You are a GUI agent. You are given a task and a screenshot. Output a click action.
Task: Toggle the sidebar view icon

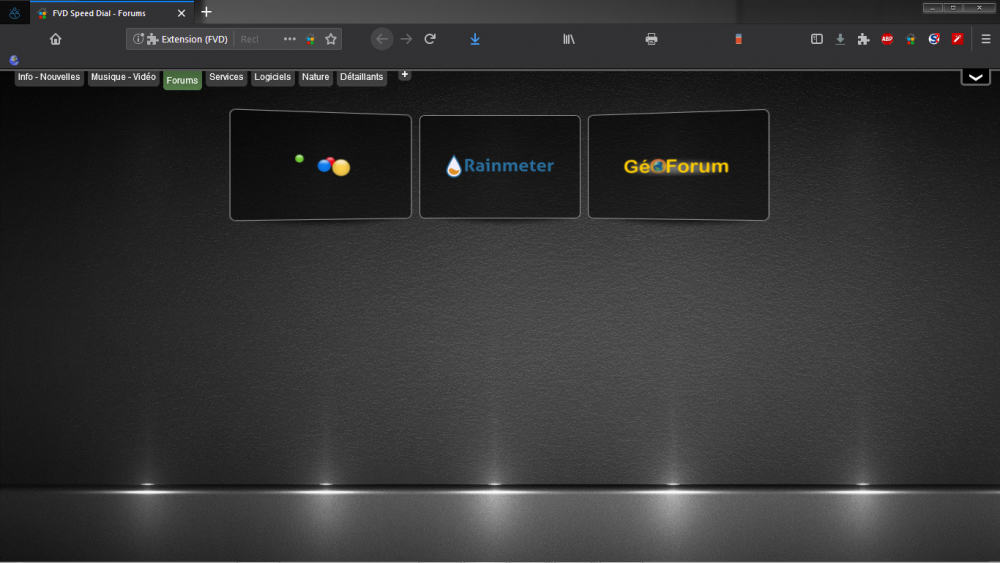[x=816, y=39]
